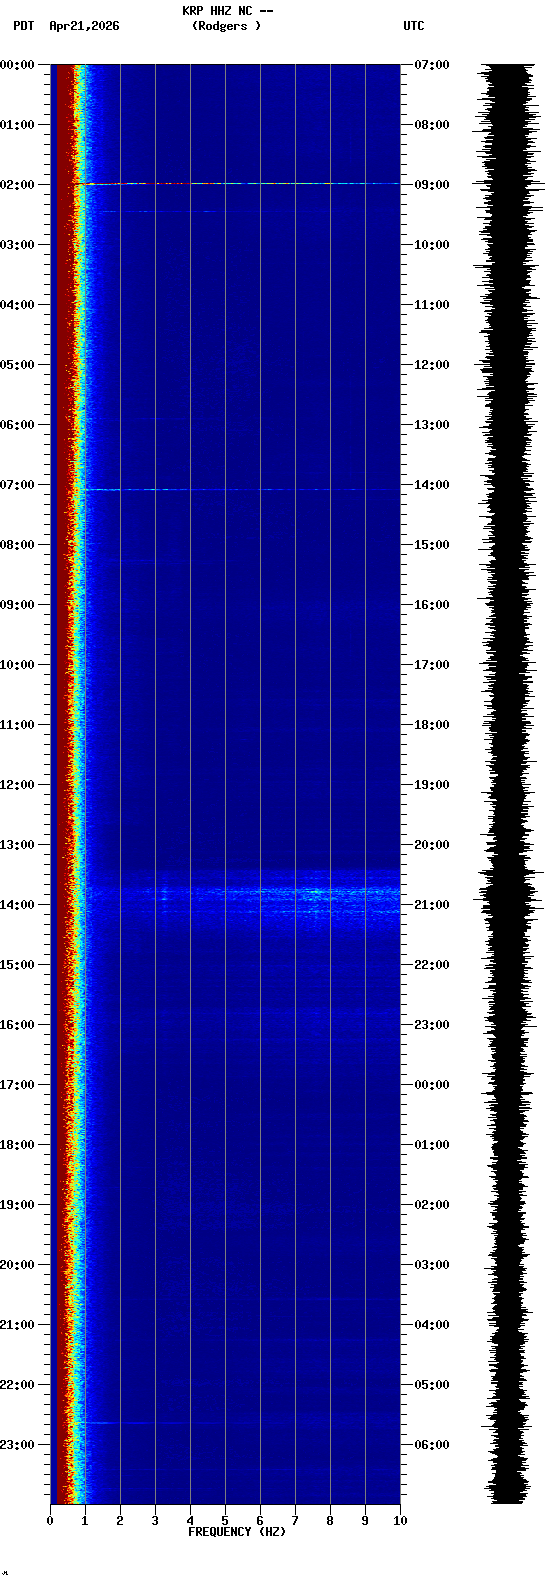Click the 'UTC' timezone label
This screenshot has width=552, height=1584.
pyautogui.click(x=414, y=26)
